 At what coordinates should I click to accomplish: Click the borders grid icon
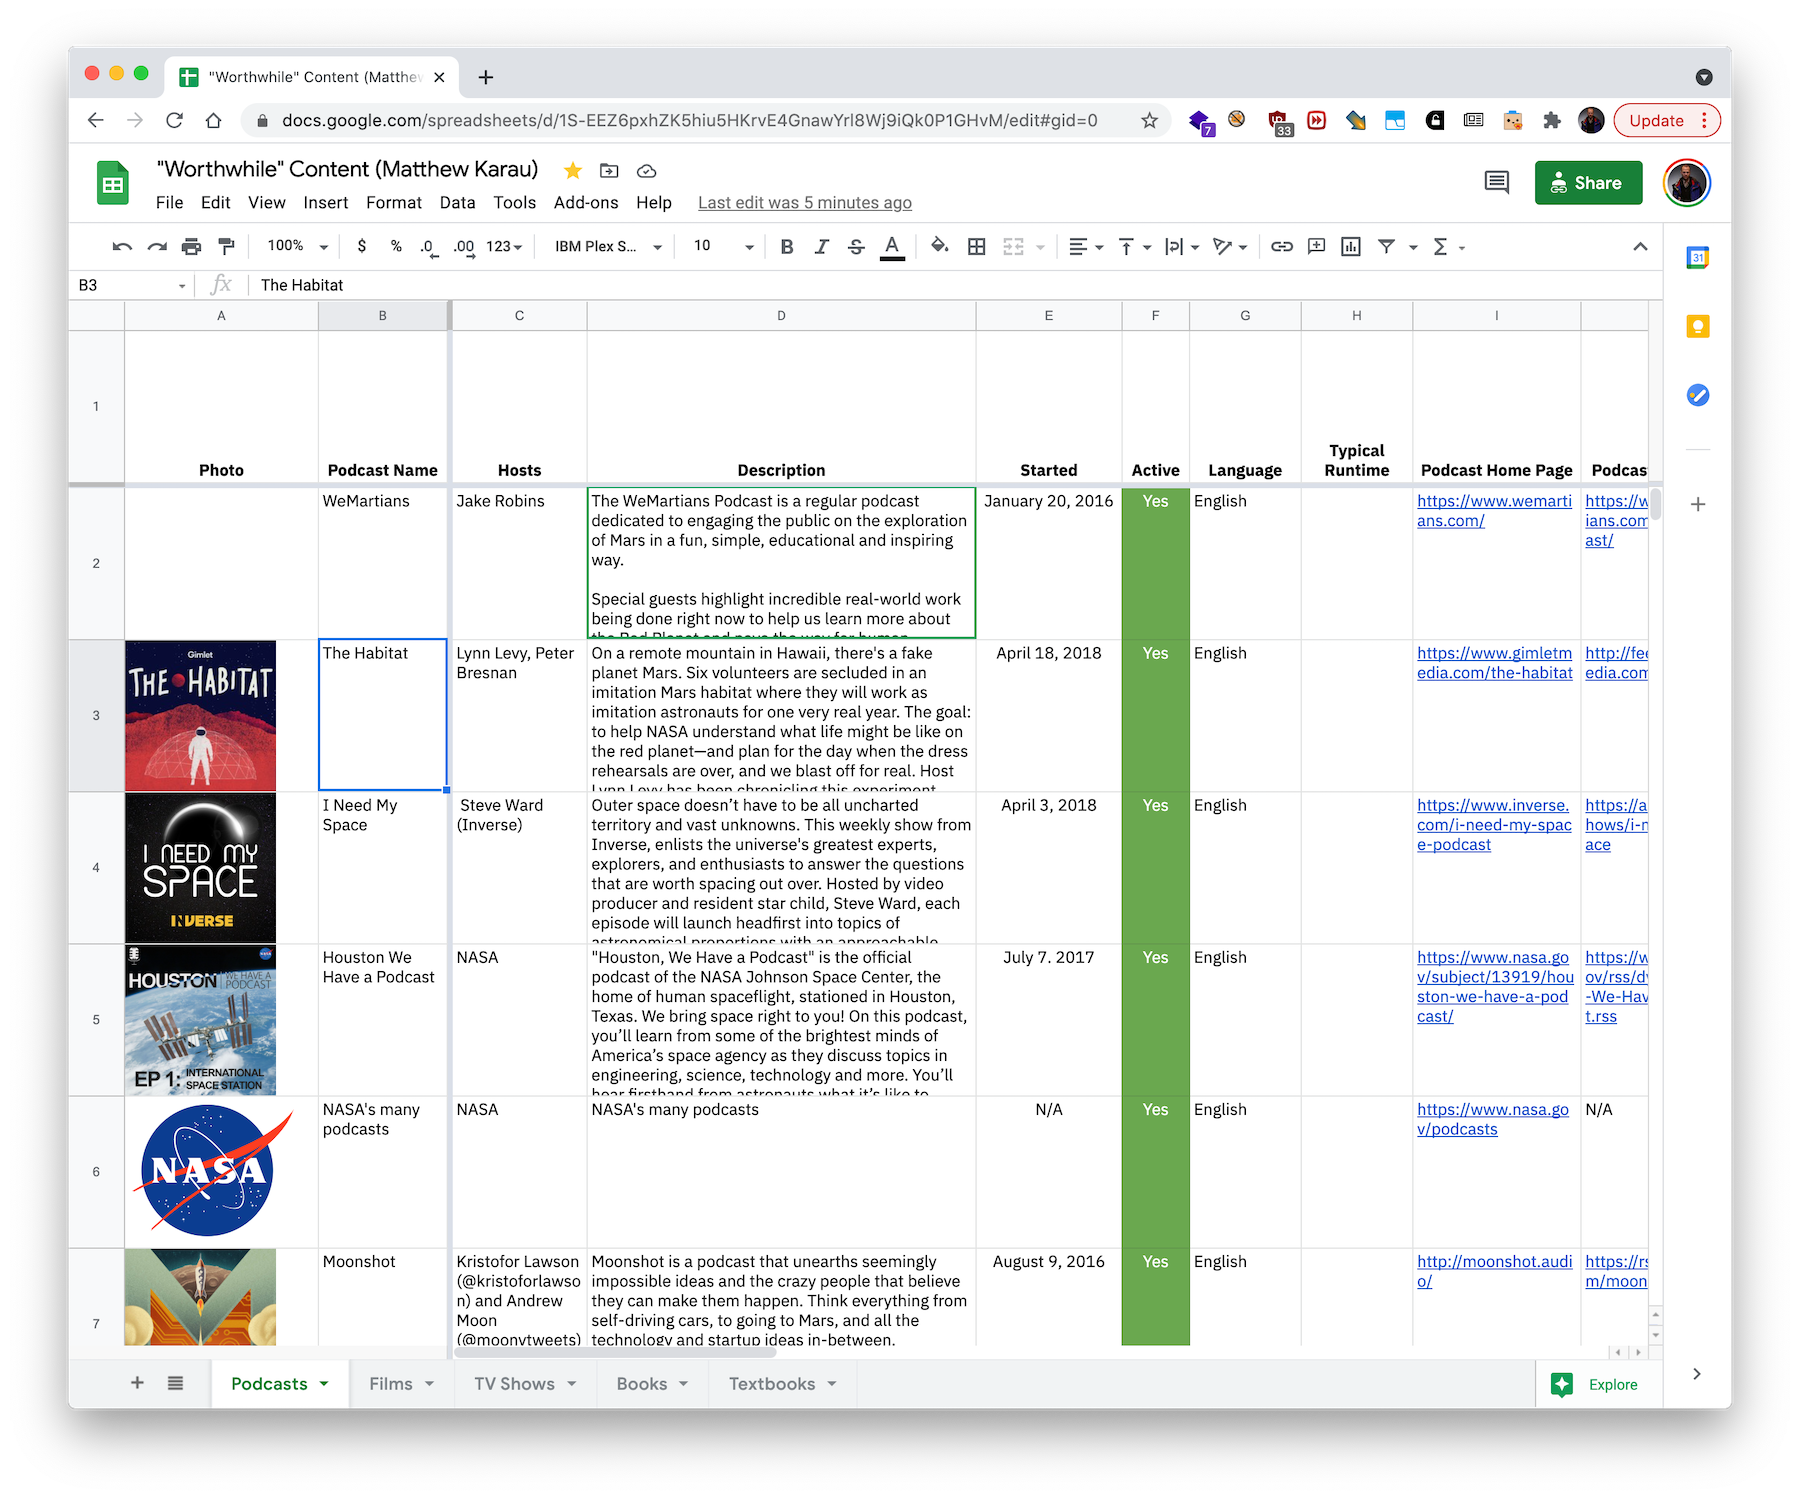coord(977,246)
